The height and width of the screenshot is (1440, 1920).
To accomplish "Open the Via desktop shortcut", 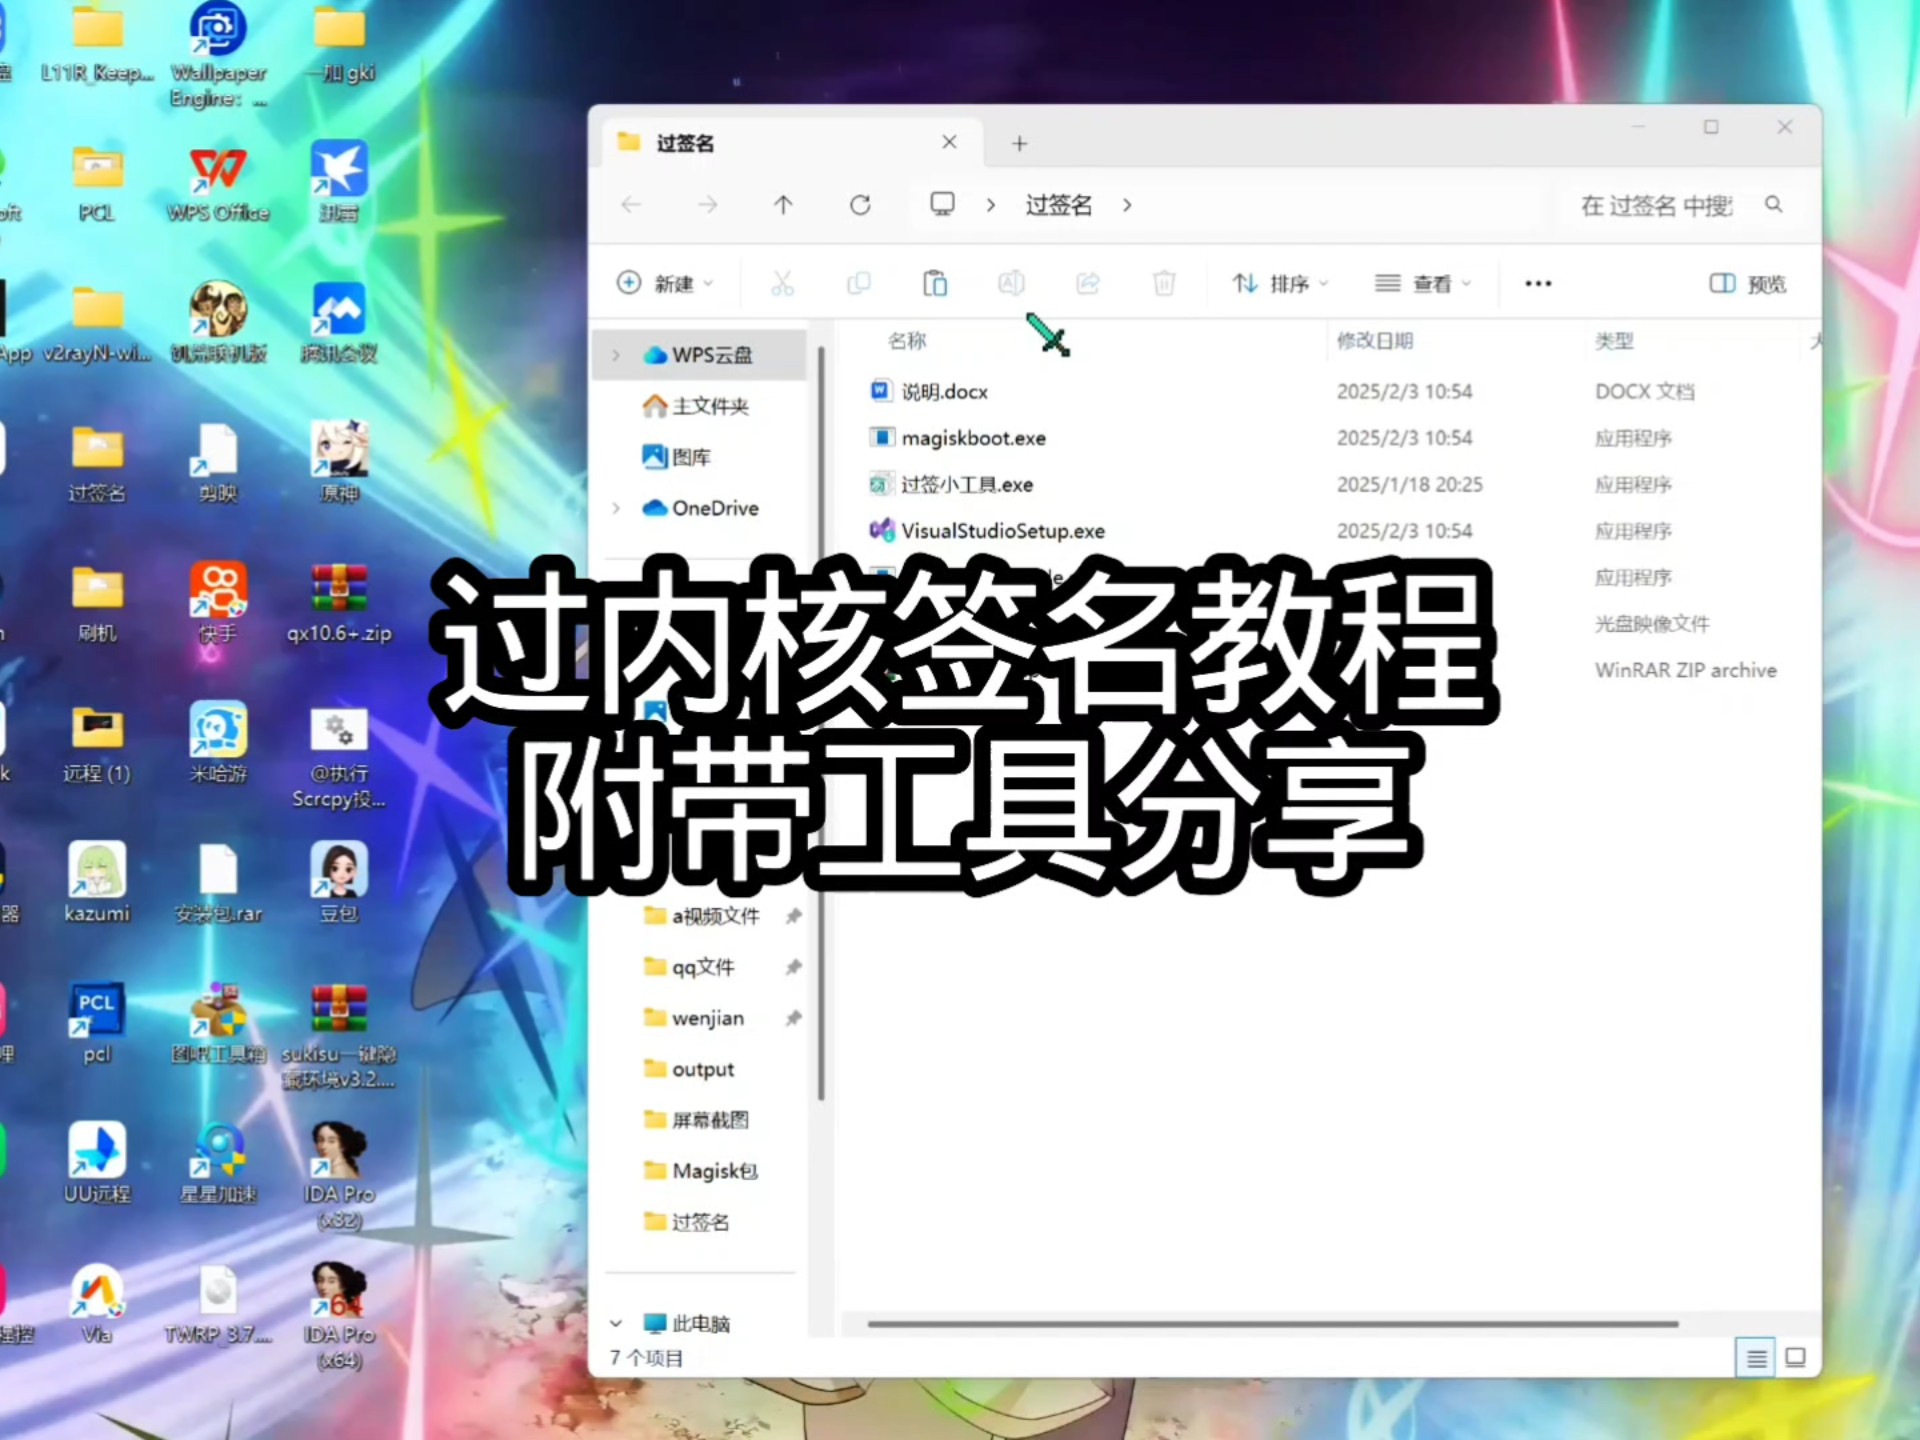I will coord(97,1302).
